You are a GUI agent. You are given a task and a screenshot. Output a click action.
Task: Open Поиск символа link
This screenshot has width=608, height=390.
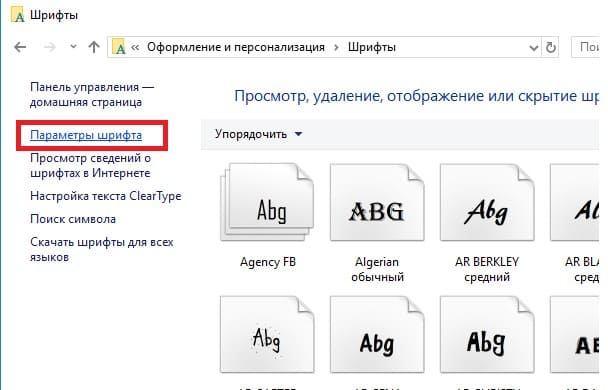click(x=73, y=219)
